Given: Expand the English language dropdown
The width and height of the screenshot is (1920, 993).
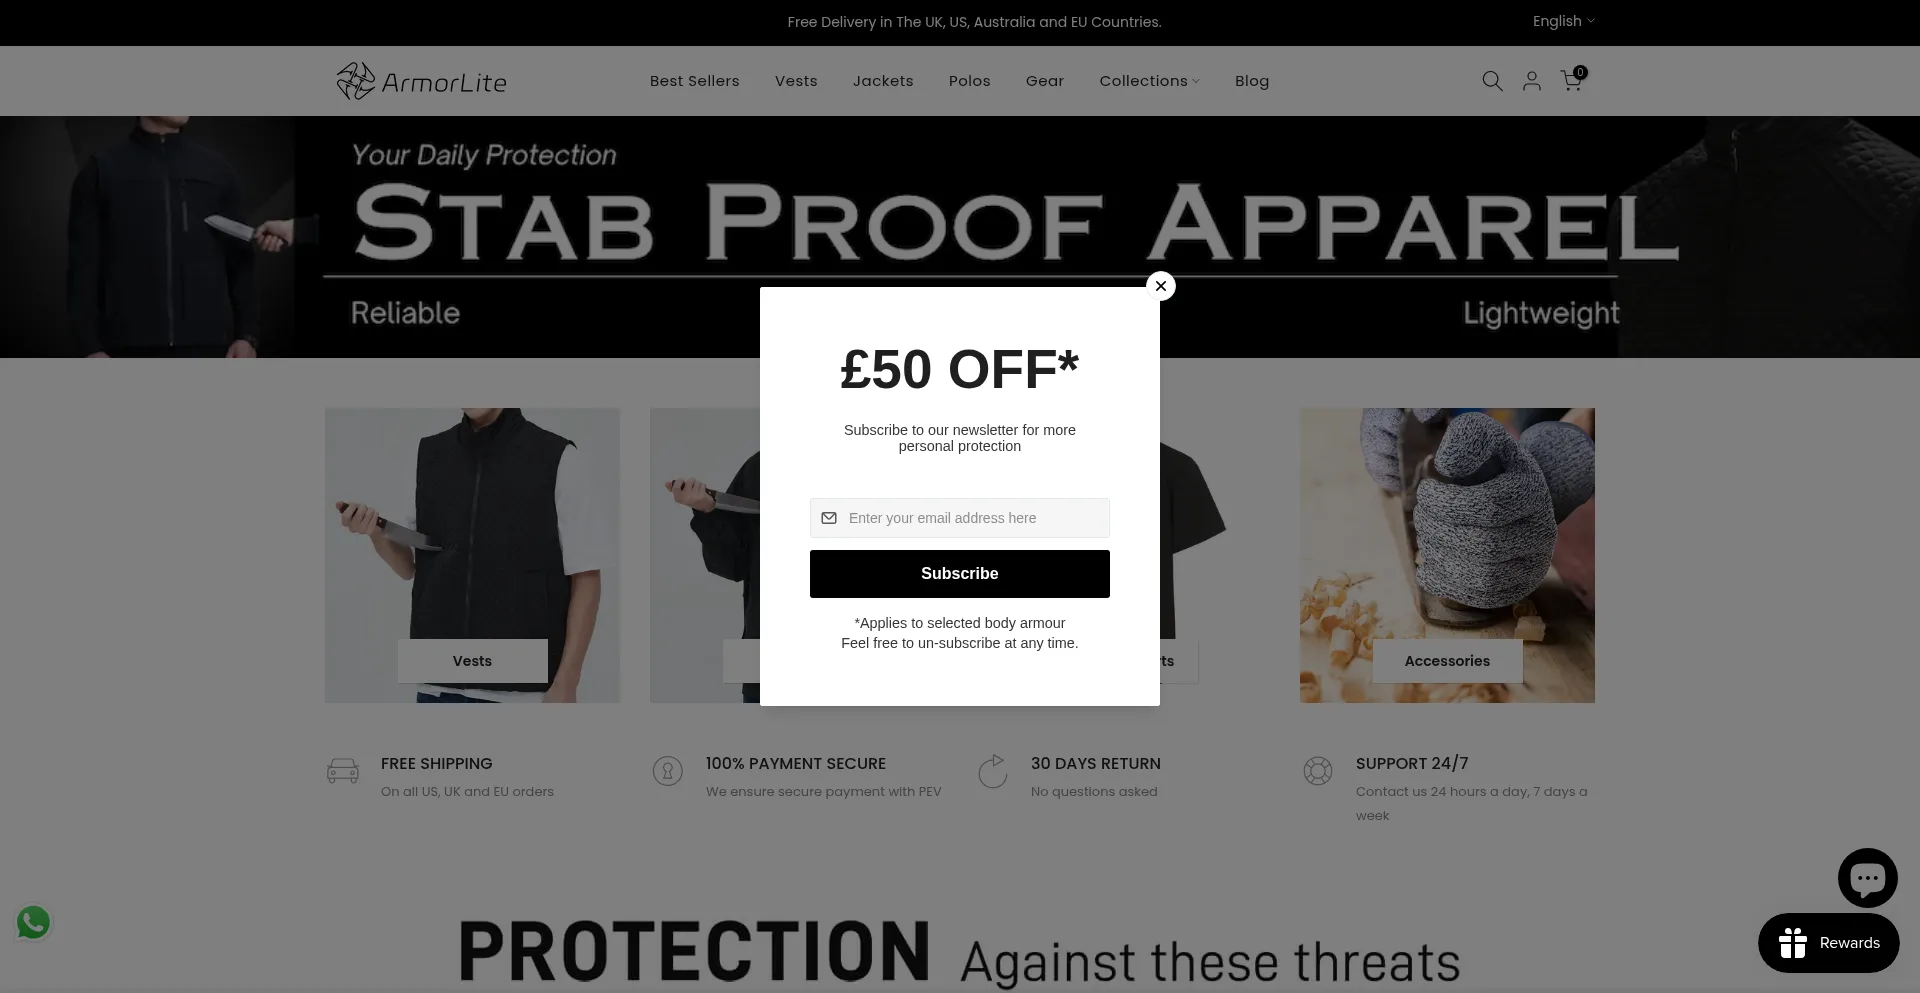Looking at the screenshot, I should [x=1564, y=21].
